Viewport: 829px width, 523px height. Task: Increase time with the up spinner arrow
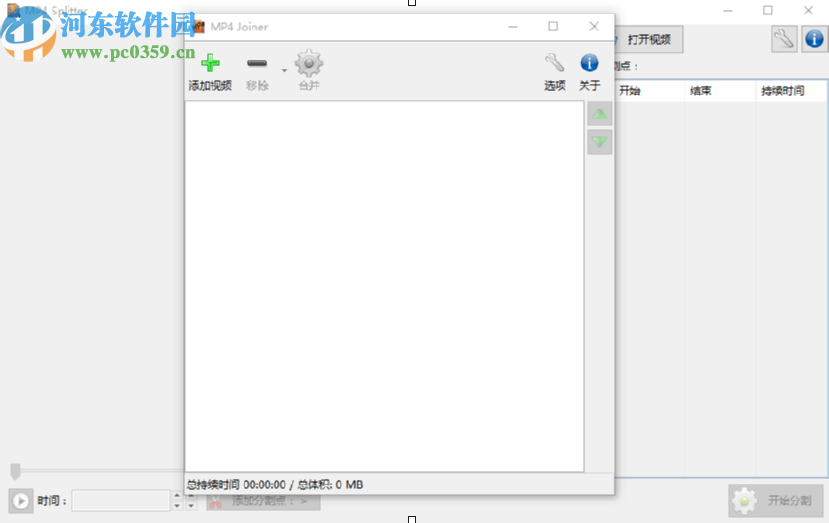pos(177,496)
